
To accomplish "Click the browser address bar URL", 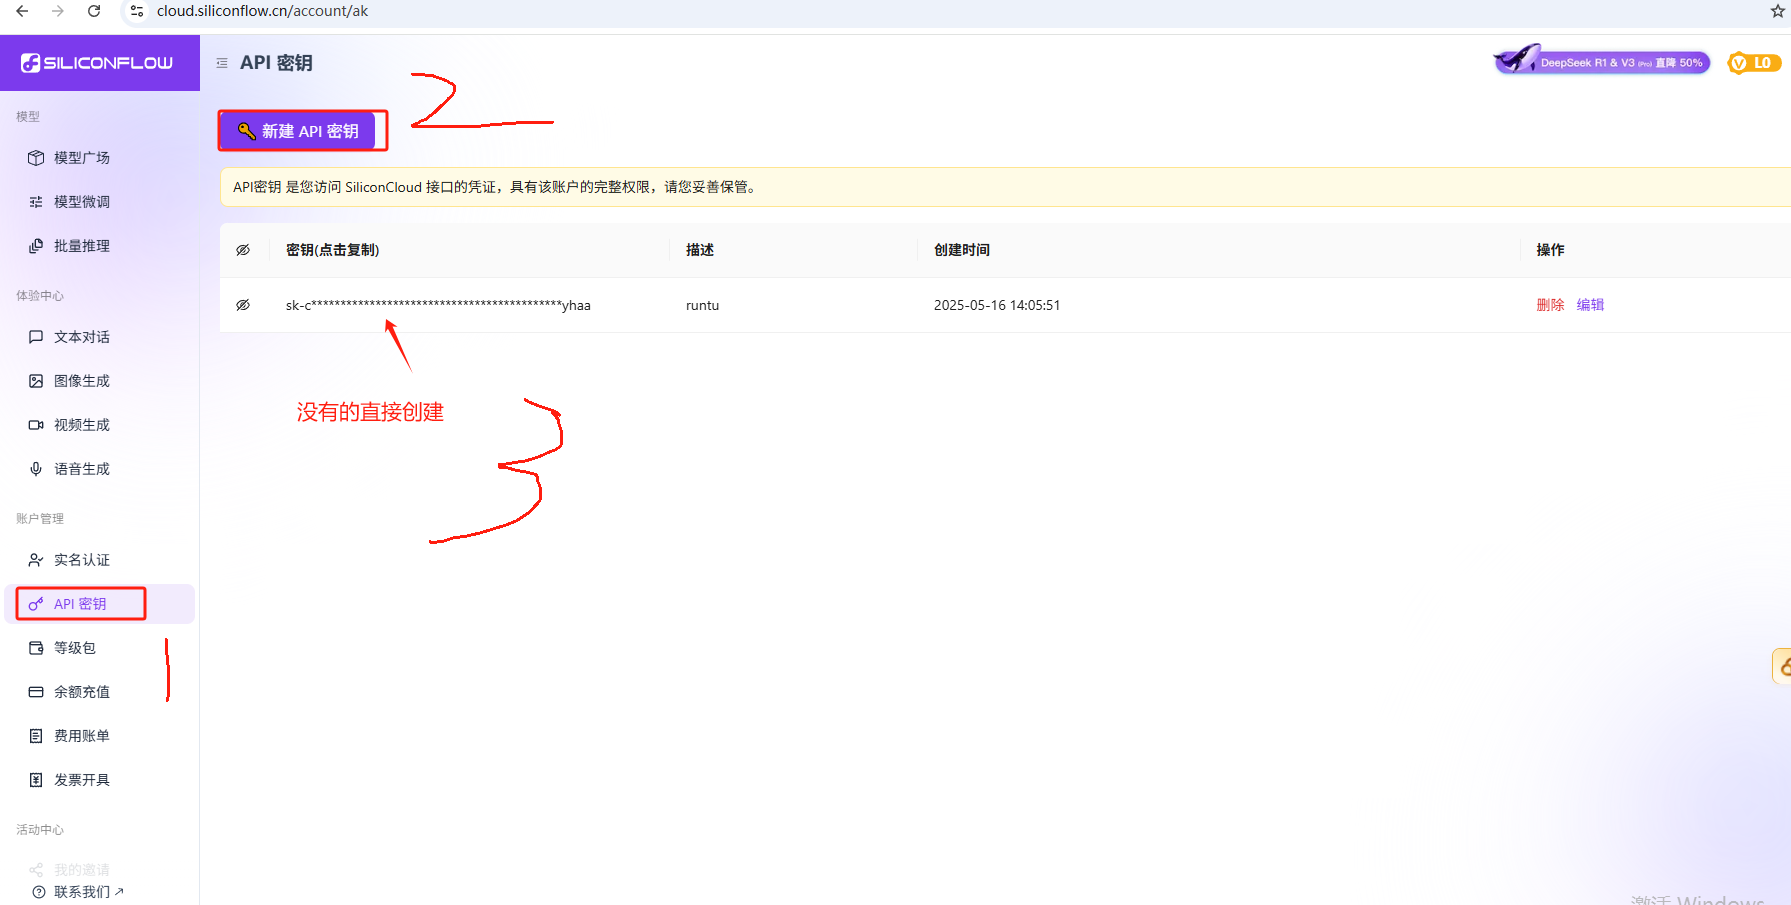I will click(262, 11).
